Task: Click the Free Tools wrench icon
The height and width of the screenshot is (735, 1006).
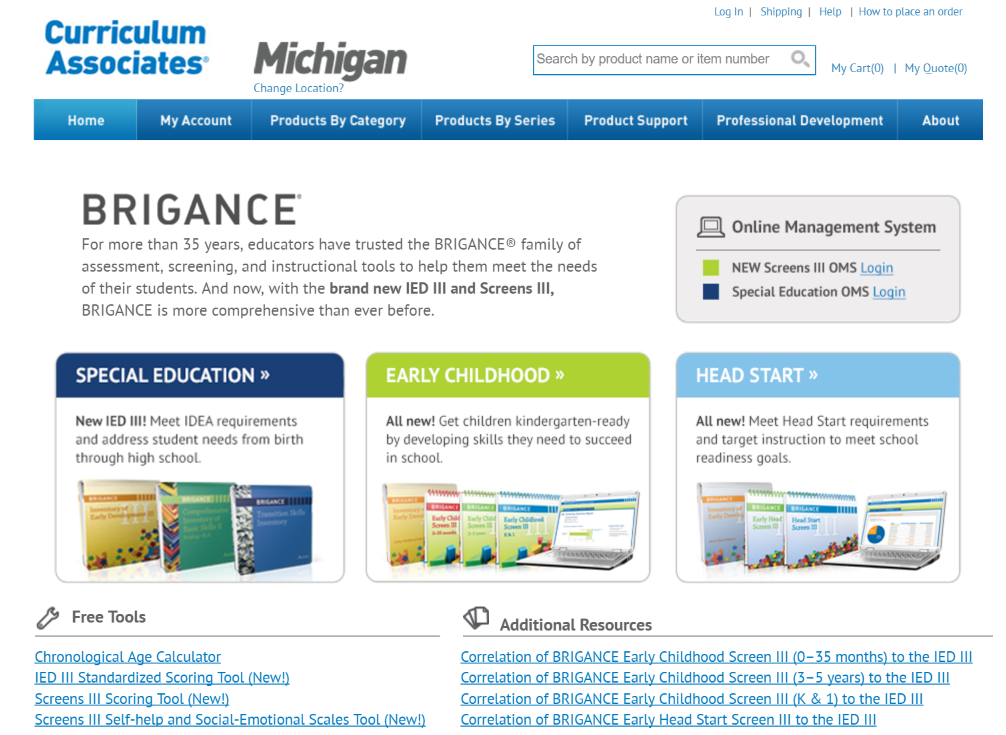Action: point(48,617)
